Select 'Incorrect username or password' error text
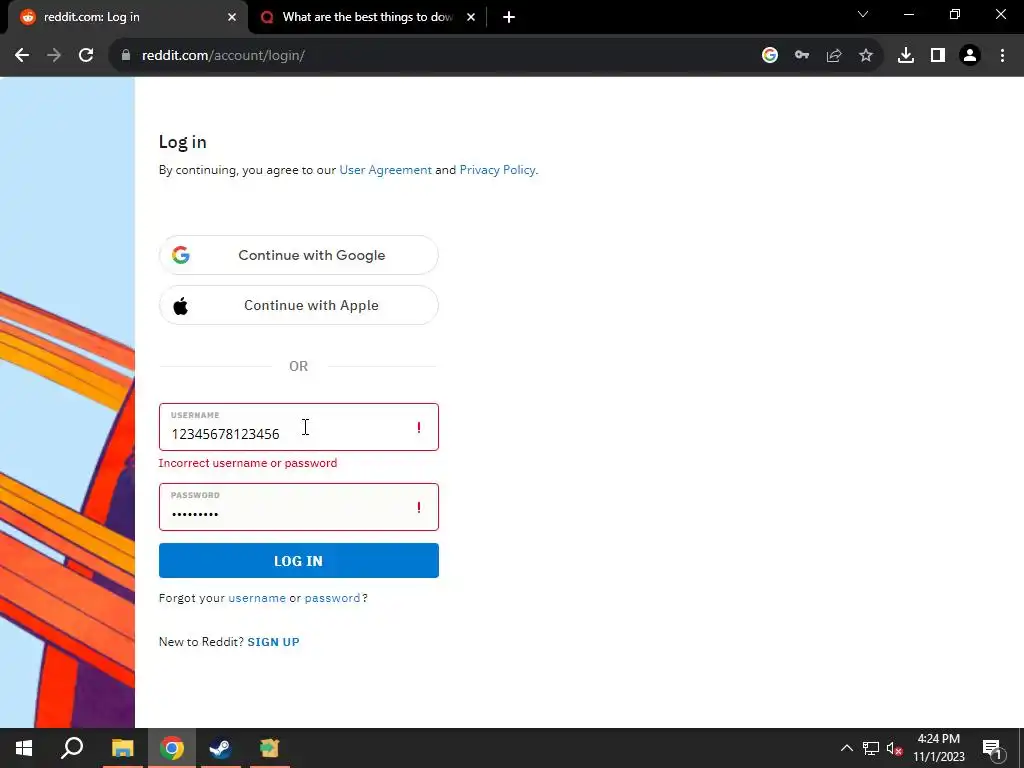The height and width of the screenshot is (768, 1024). click(248, 463)
